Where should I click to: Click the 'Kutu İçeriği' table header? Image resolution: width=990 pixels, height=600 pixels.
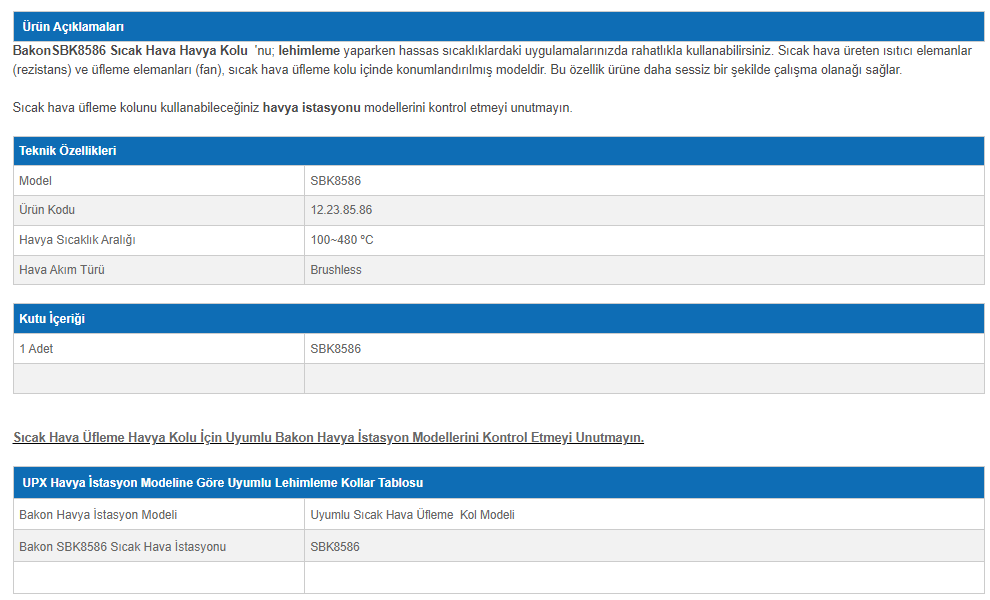pos(499,319)
